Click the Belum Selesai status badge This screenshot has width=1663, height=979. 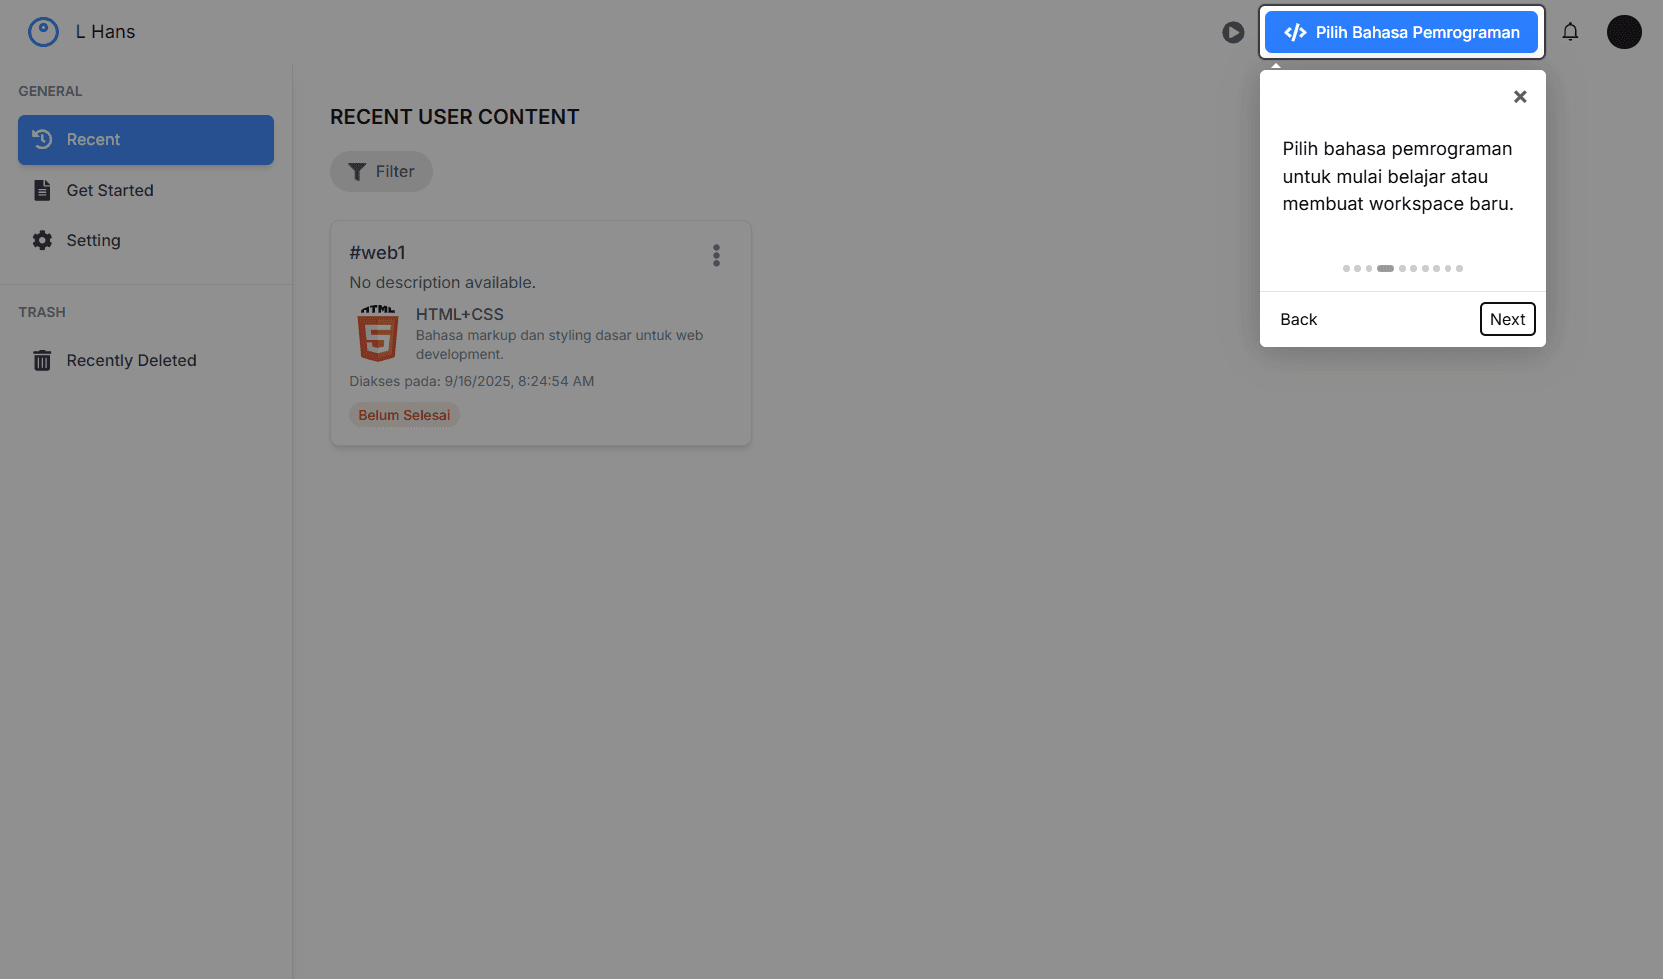pyautogui.click(x=404, y=415)
